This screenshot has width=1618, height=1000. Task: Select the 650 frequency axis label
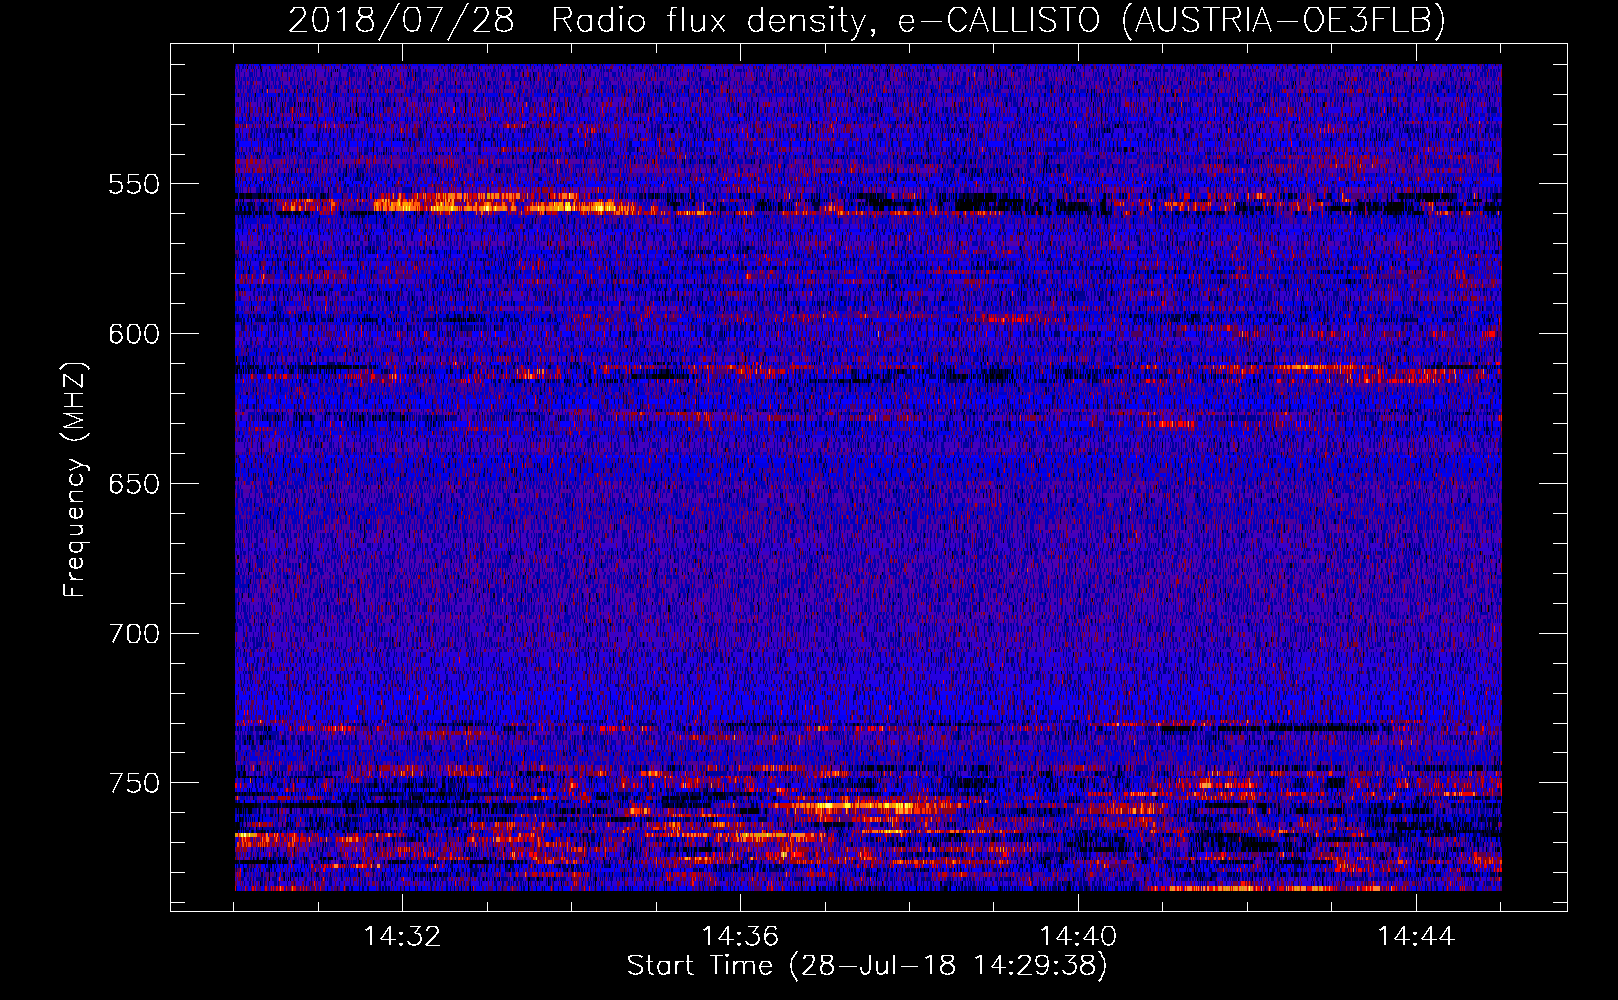(x=133, y=484)
